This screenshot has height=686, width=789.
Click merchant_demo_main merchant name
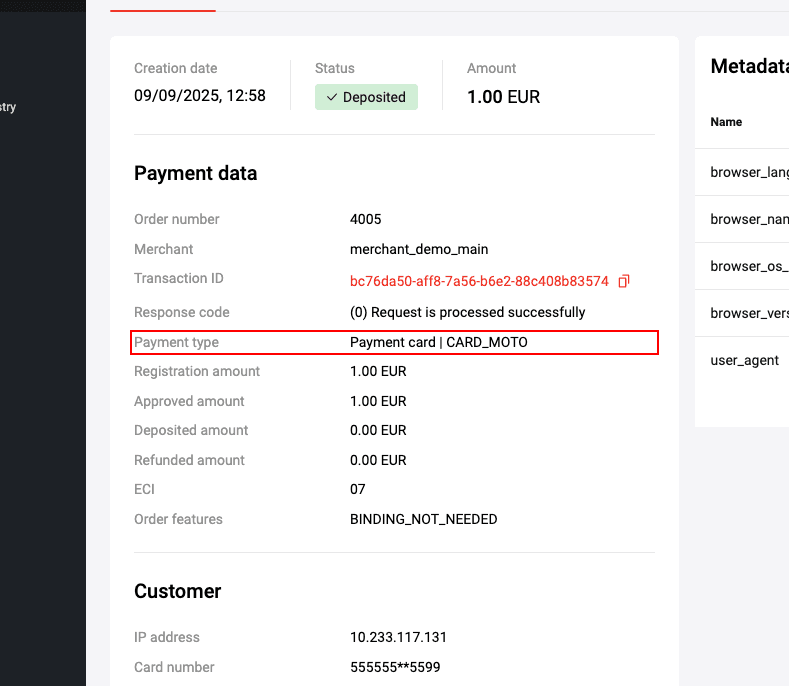(419, 249)
